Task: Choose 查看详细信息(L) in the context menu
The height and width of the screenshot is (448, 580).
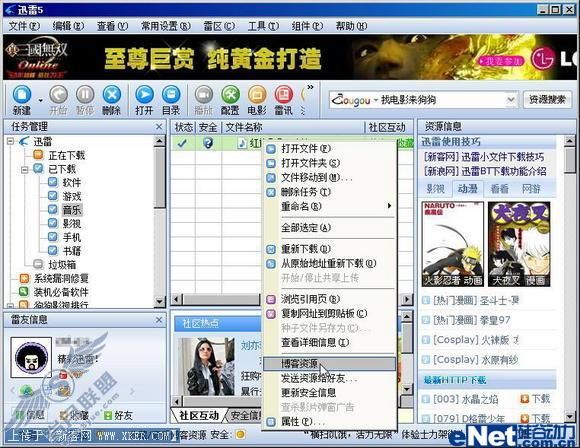Action: [x=329, y=342]
